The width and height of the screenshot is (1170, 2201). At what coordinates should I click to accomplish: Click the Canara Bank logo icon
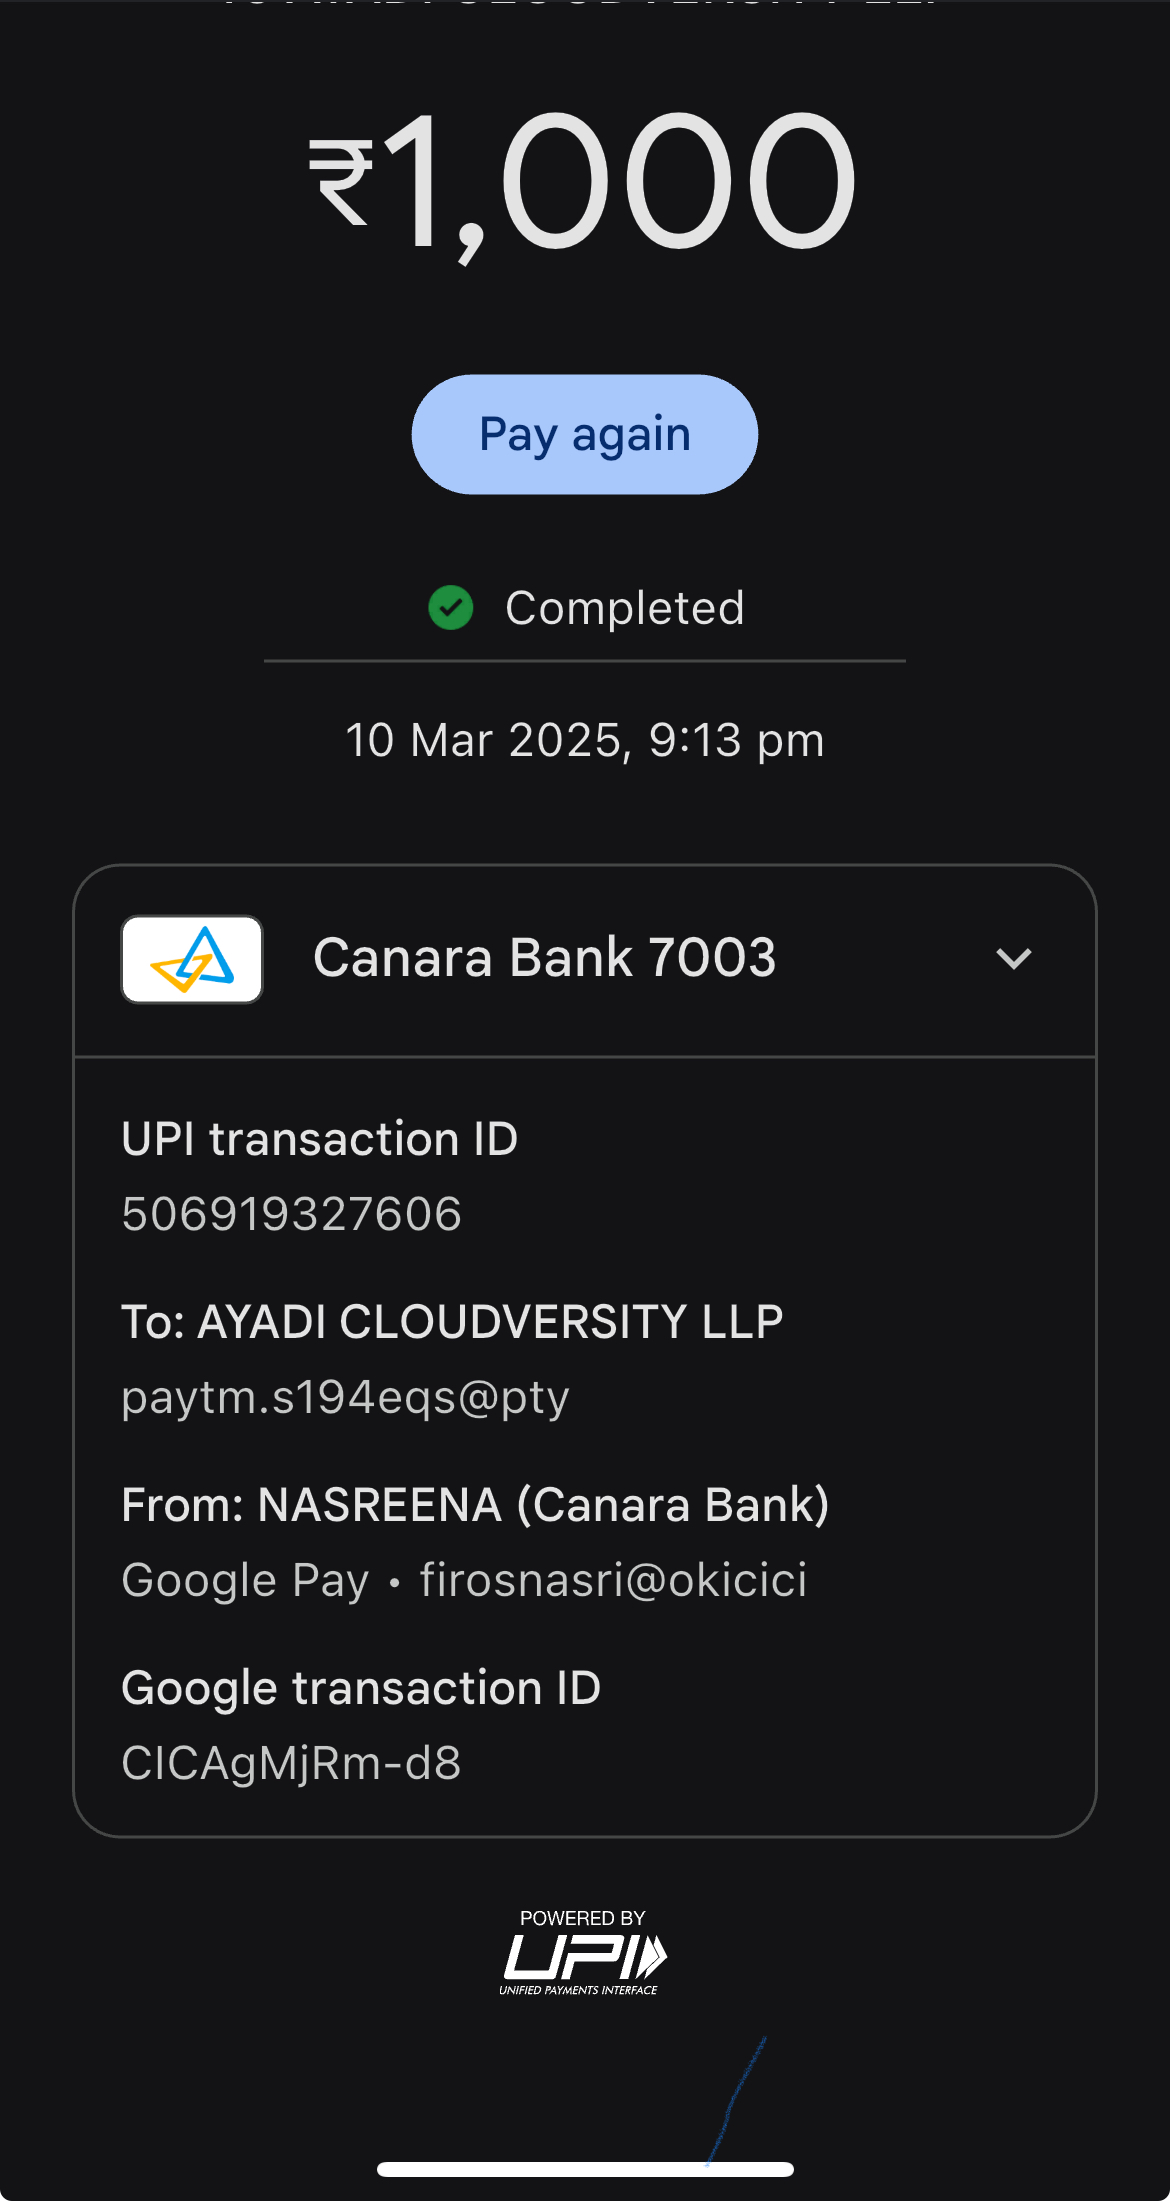click(x=192, y=959)
